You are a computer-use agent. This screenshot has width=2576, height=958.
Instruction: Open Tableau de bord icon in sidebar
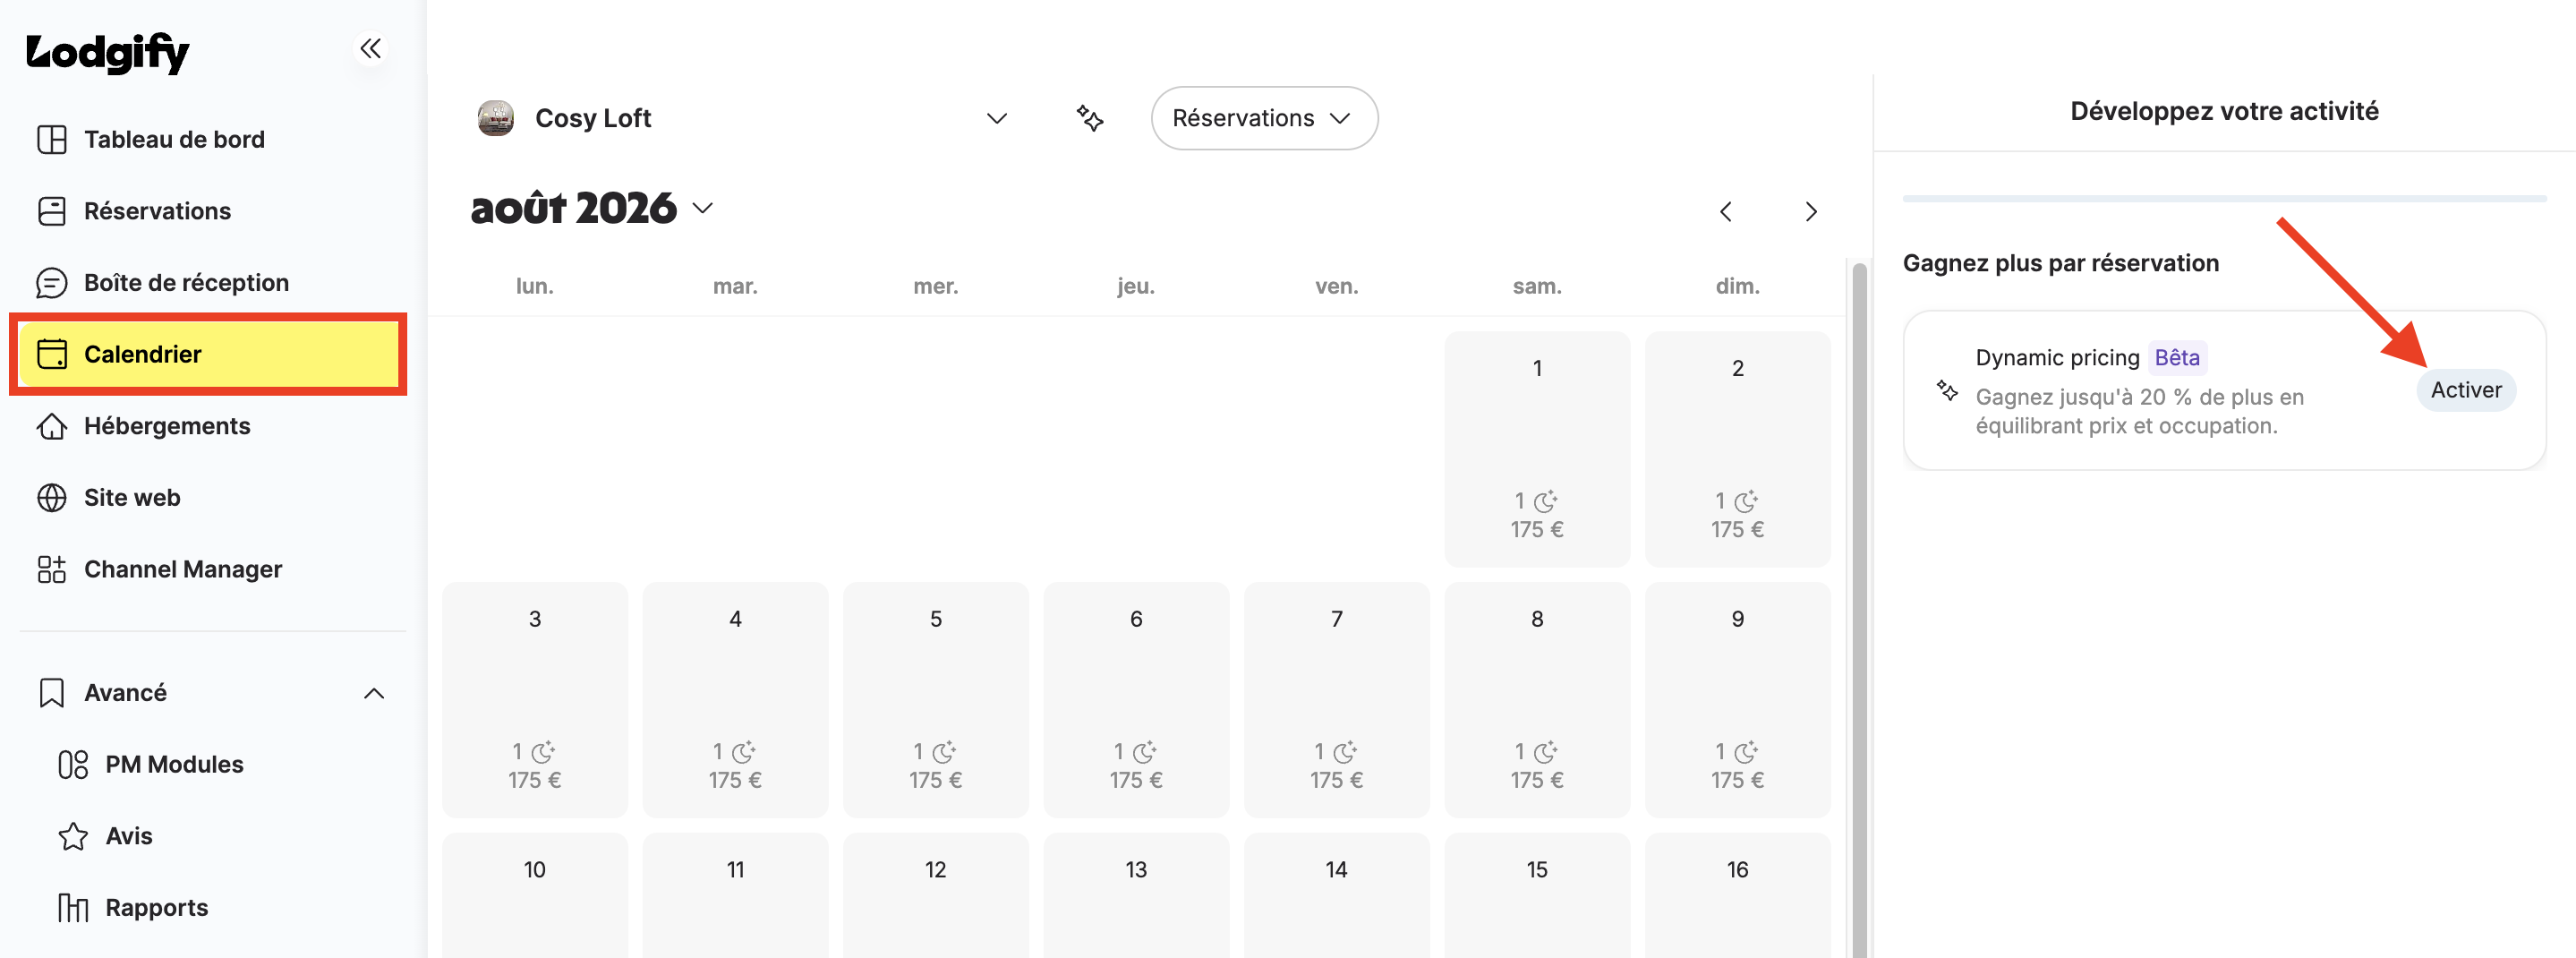coord(52,139)
